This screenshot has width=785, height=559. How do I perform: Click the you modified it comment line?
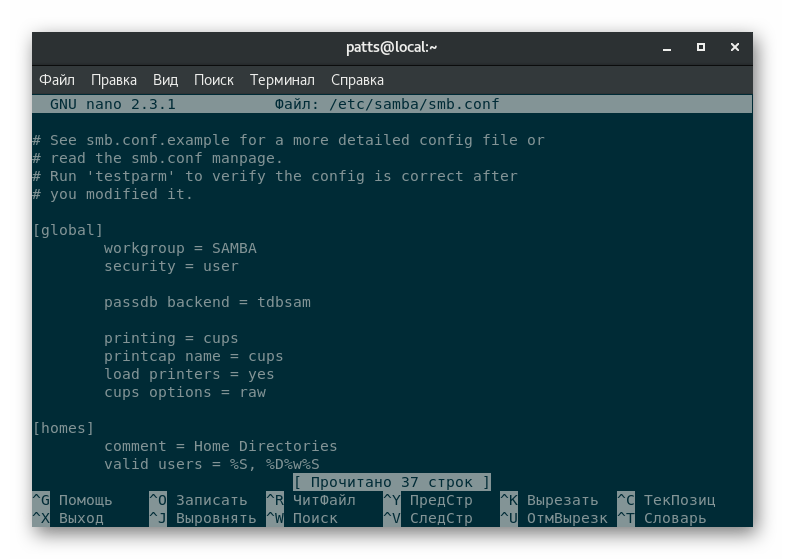113,194
